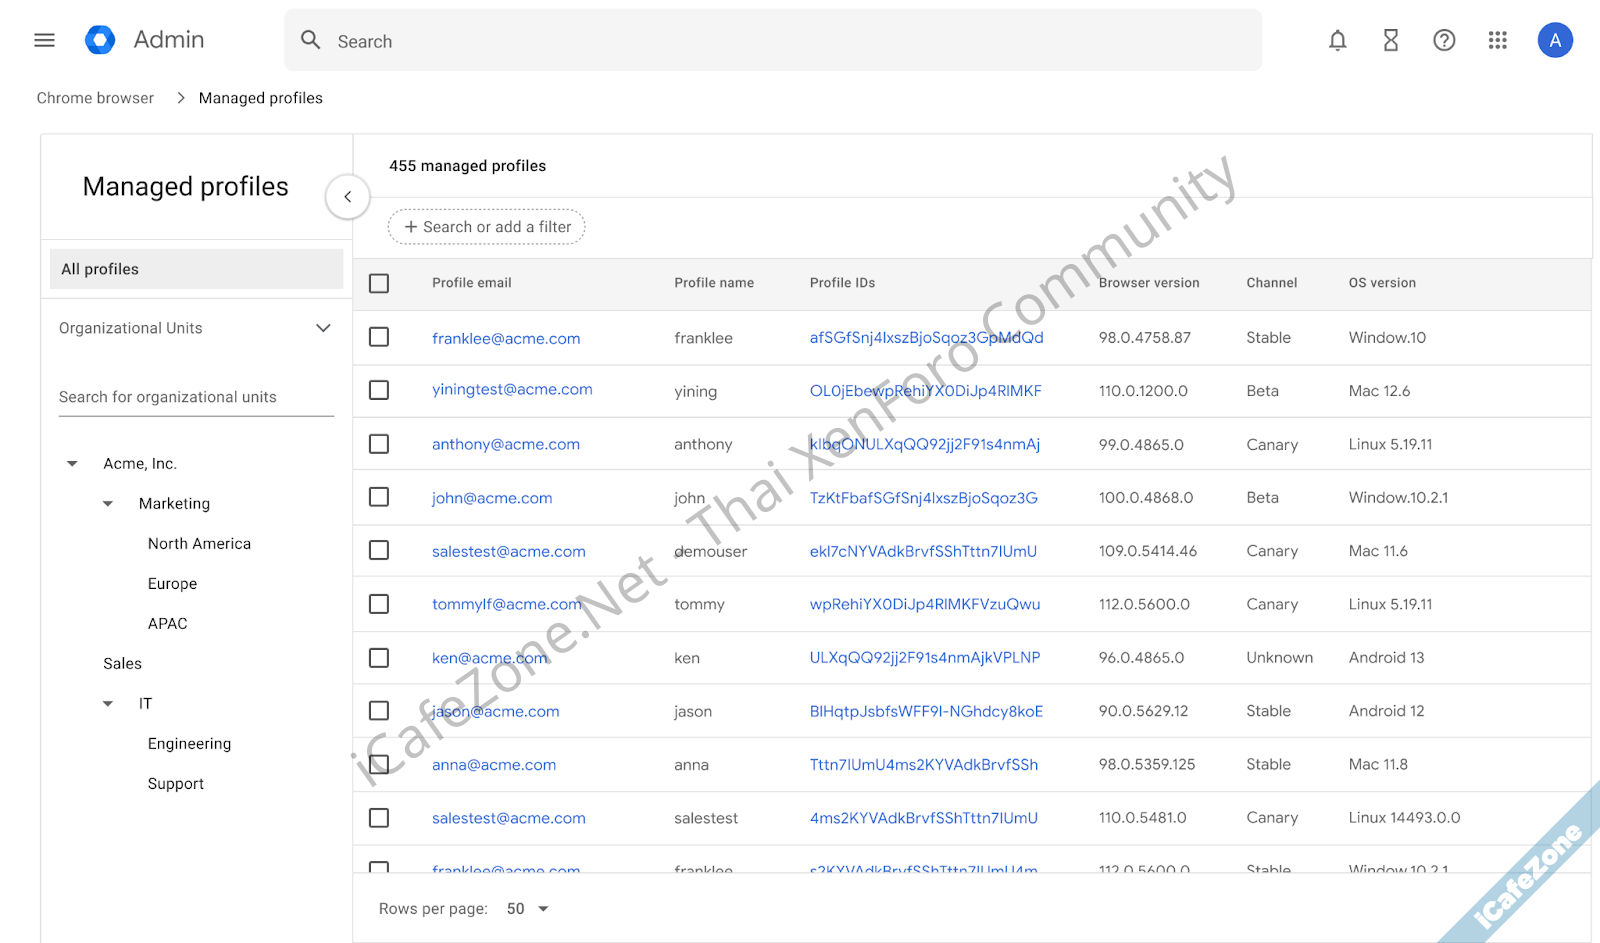1600x943 pixels.
Task: Open the help question mark icon
Action: click(x=1443, y=40)
